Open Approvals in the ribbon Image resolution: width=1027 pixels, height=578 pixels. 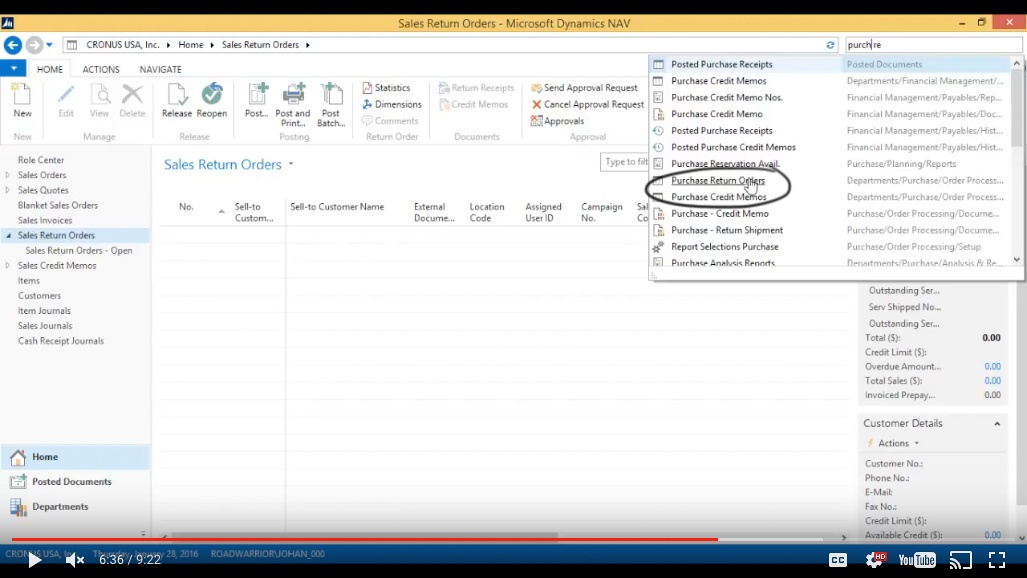(557, 121)
